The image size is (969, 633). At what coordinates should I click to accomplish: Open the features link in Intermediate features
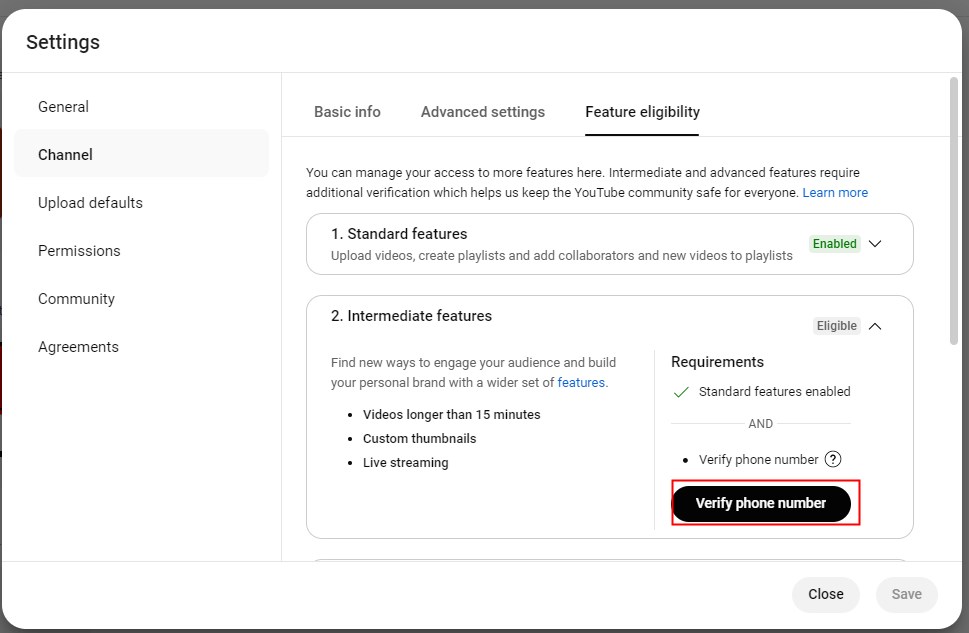pyautogui.click(x=581, y=383)
